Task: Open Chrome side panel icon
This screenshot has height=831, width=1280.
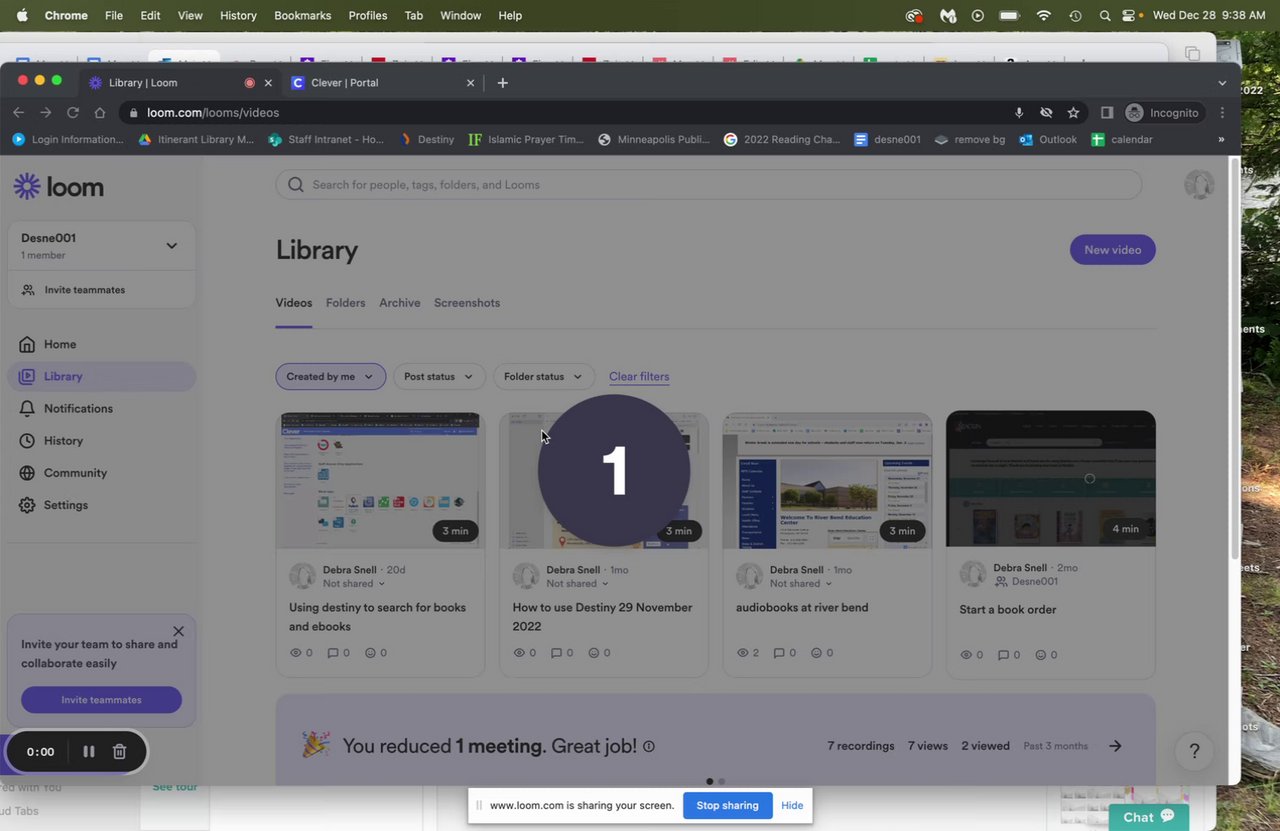Action: pos(1106,113)
